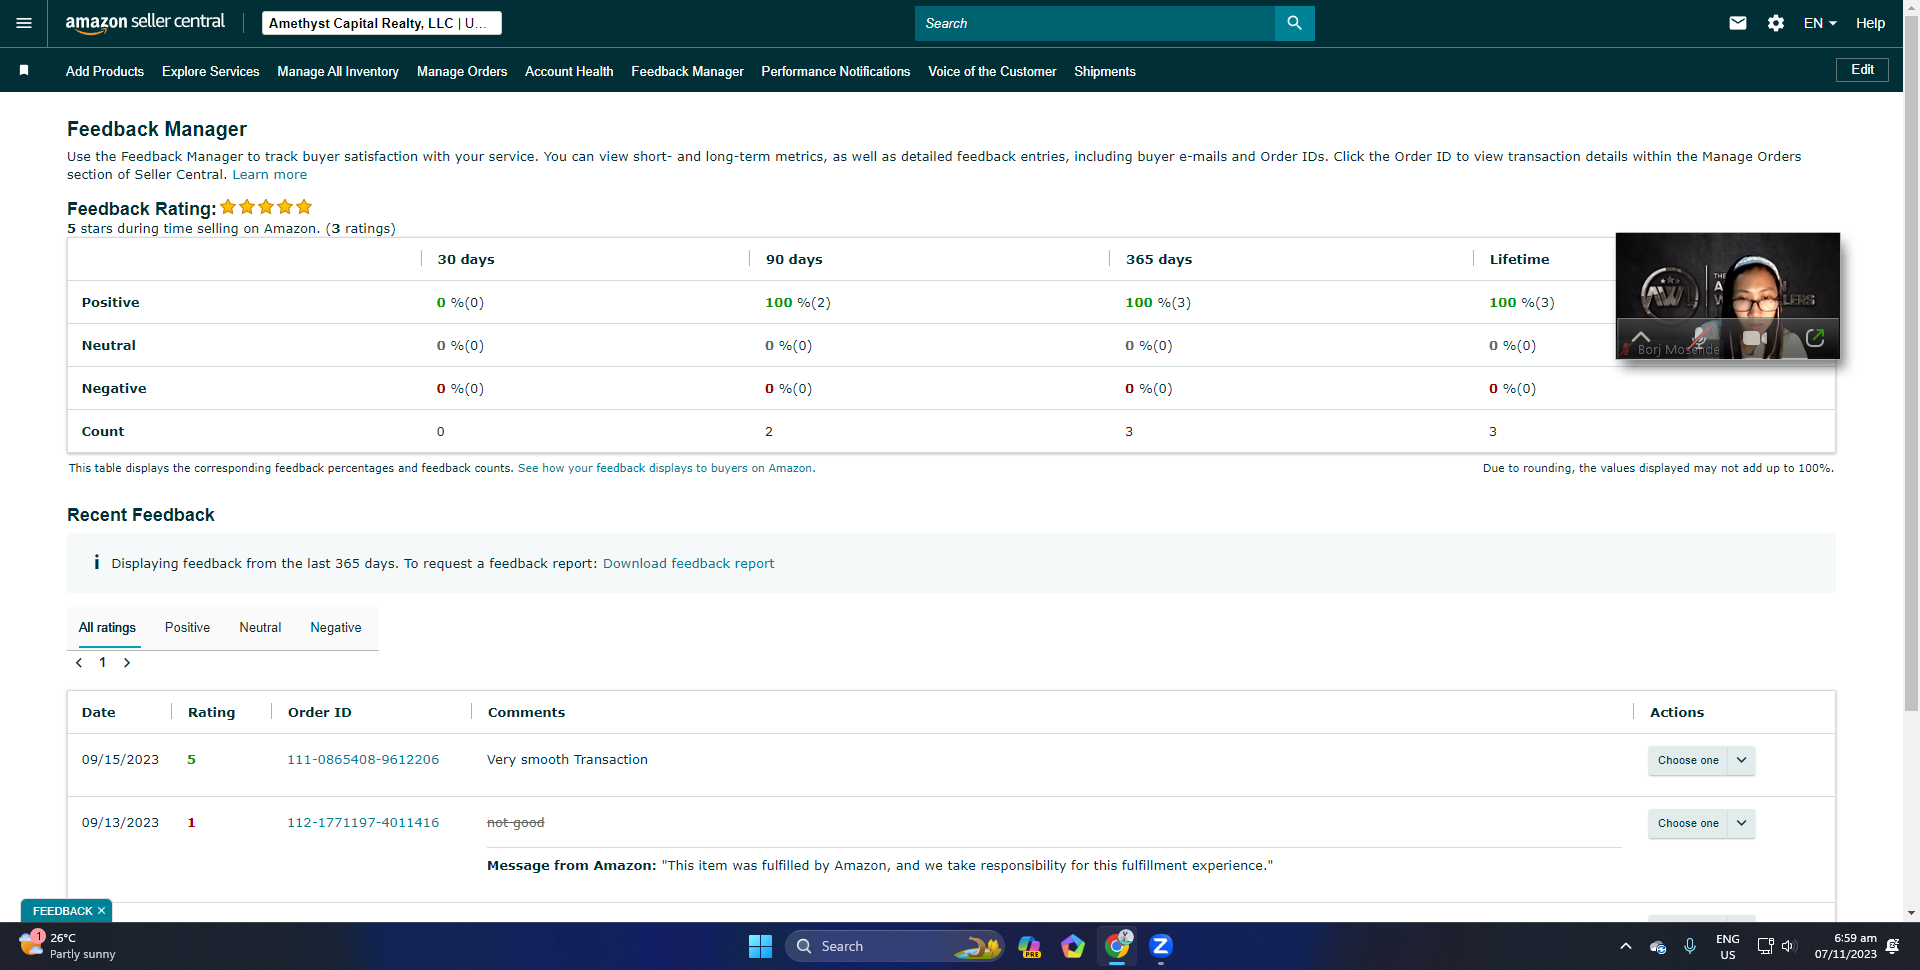Image resolution: width=1920 pixels, height=970 pixels.
Task: Open the weather widget on the taskbar
Action: click(x=68, y=946)
